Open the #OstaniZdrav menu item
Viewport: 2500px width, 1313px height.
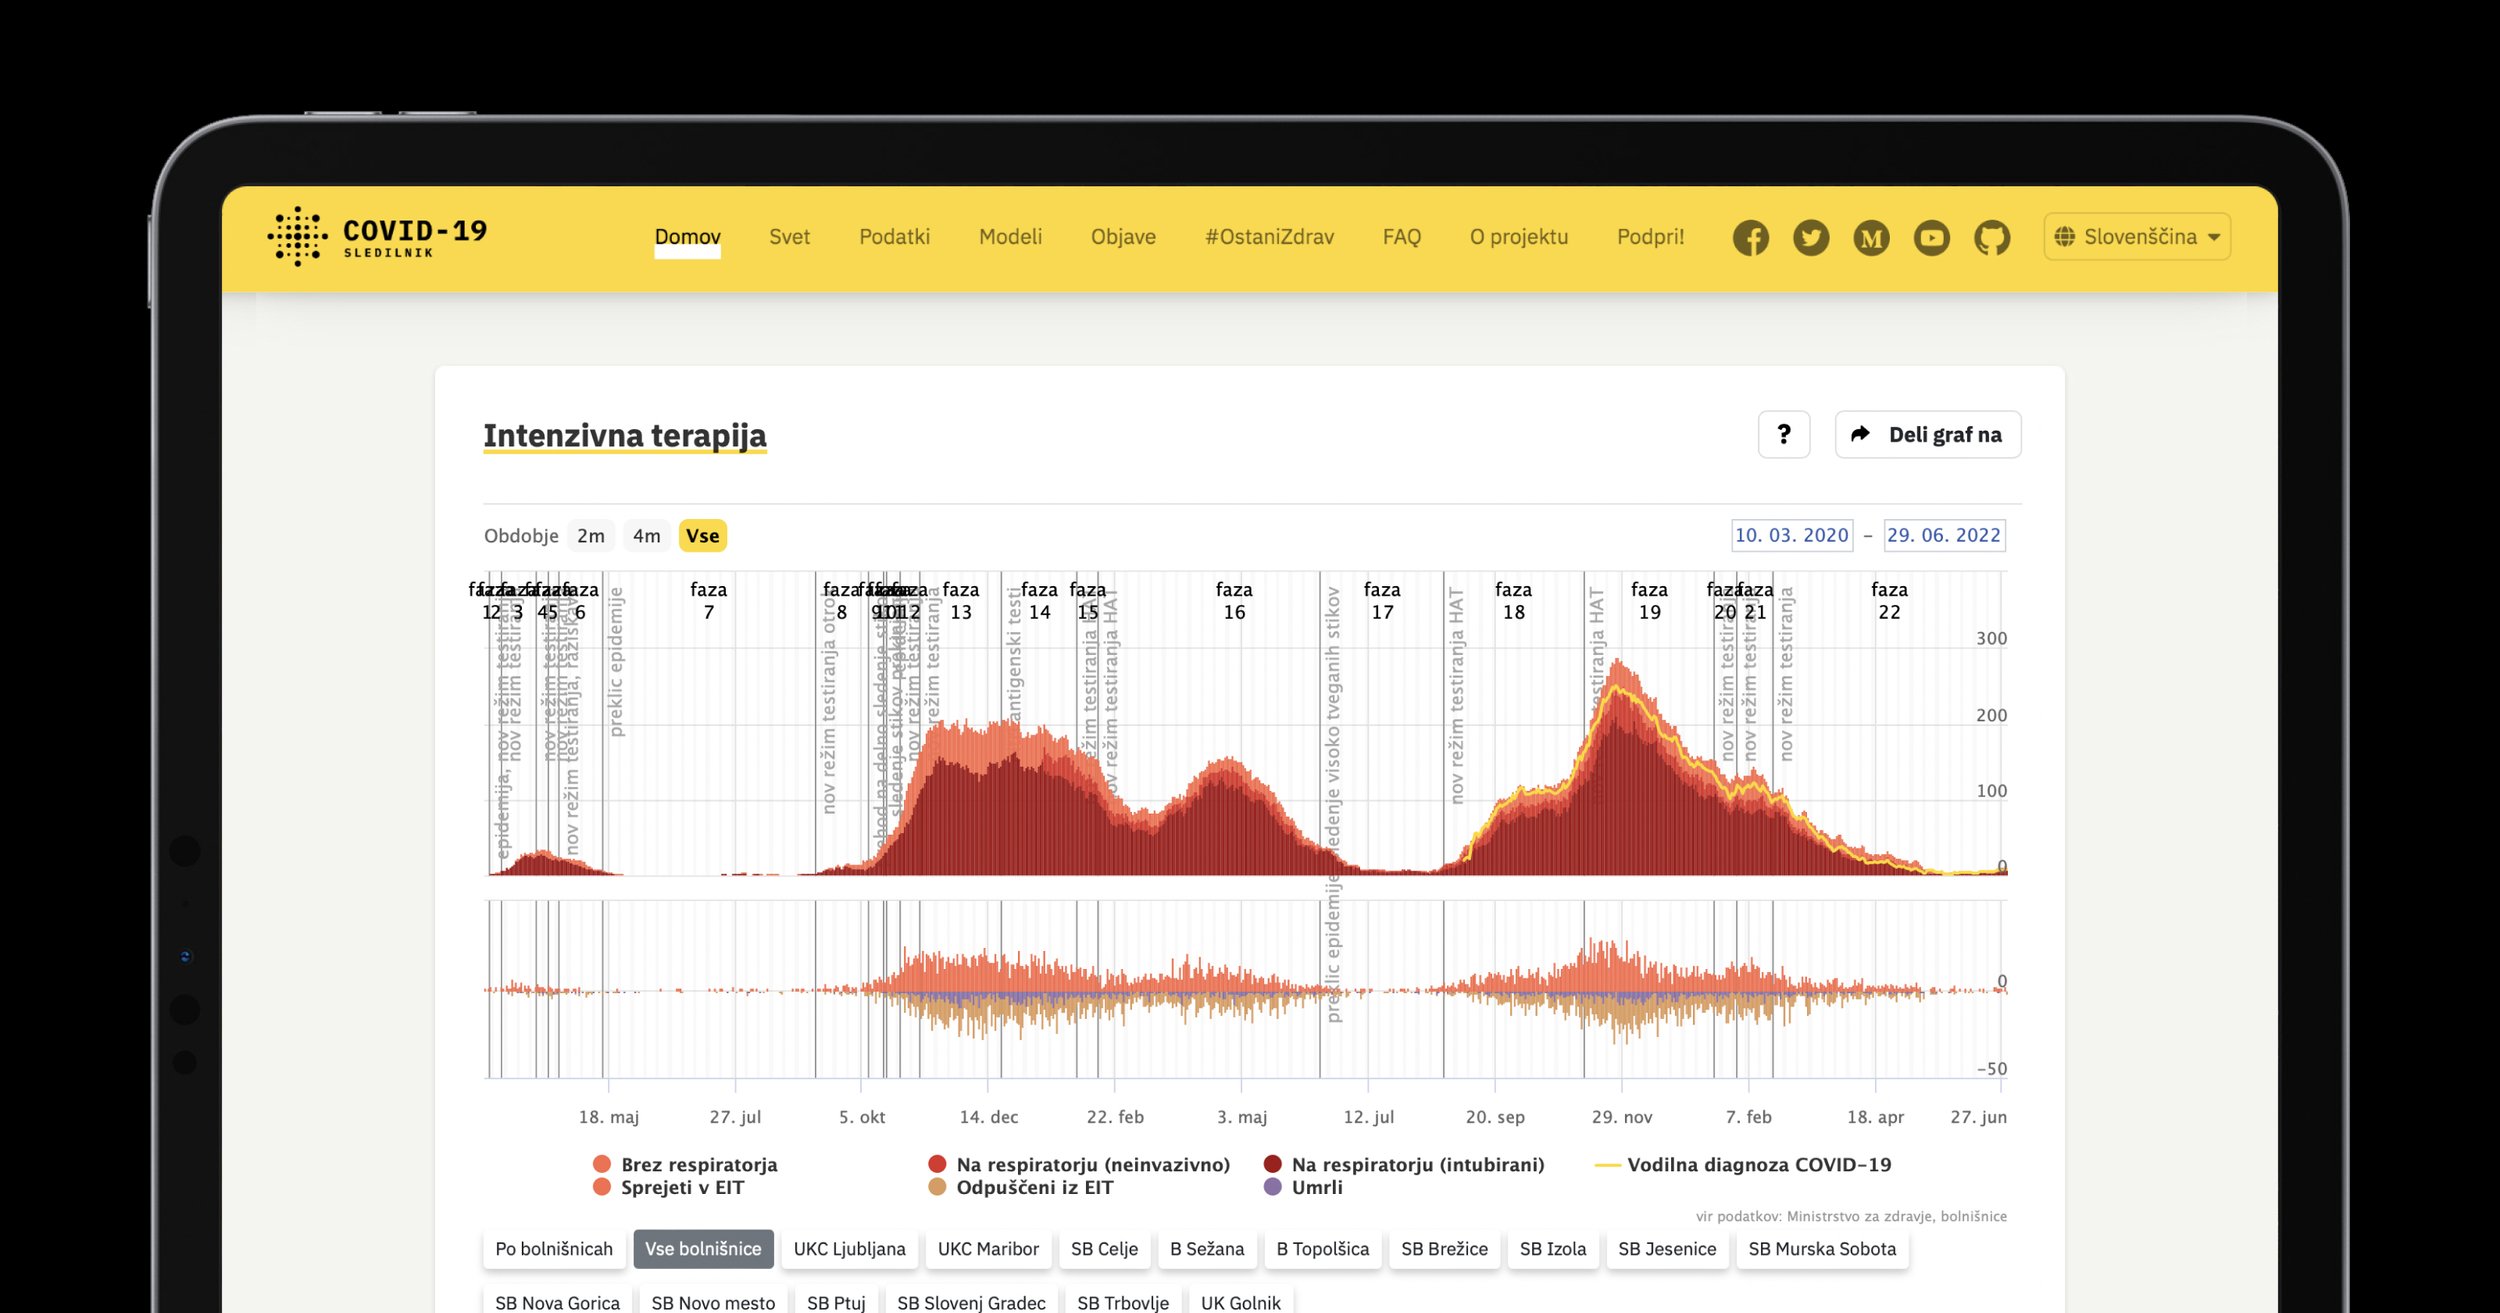[1268, 237]
